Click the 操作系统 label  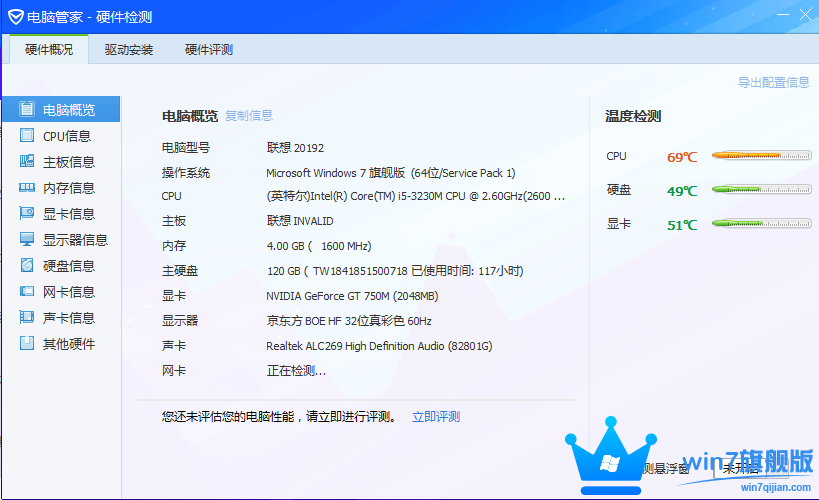click(186, 173)
